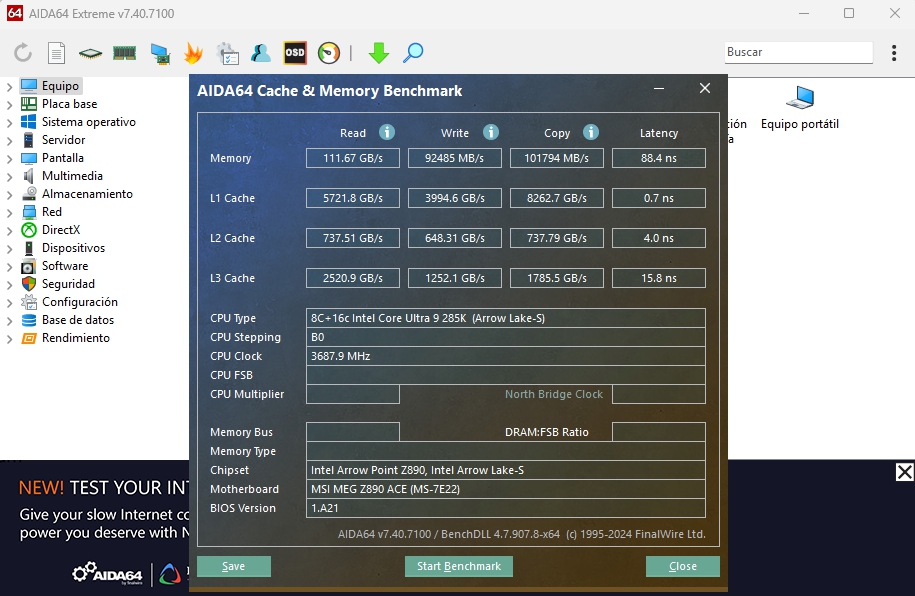Image resolution: width=915 pixels, height=596 pixels.
Task: Click the L1 Cache Read value 5721.8 GB/s
Action: click(352, 198)
